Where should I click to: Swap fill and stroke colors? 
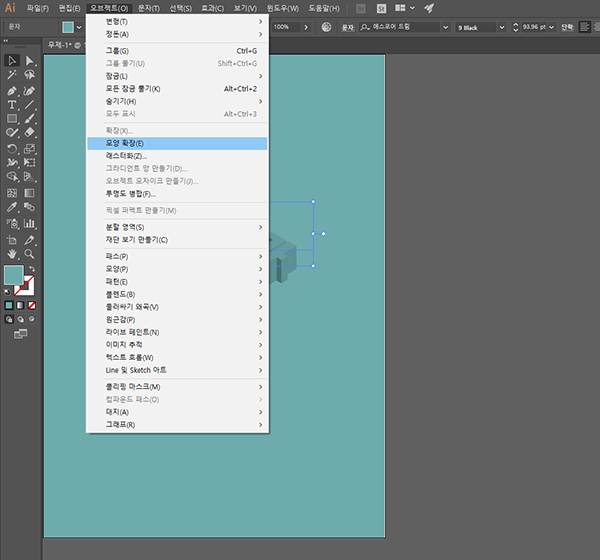pos(32,268)
